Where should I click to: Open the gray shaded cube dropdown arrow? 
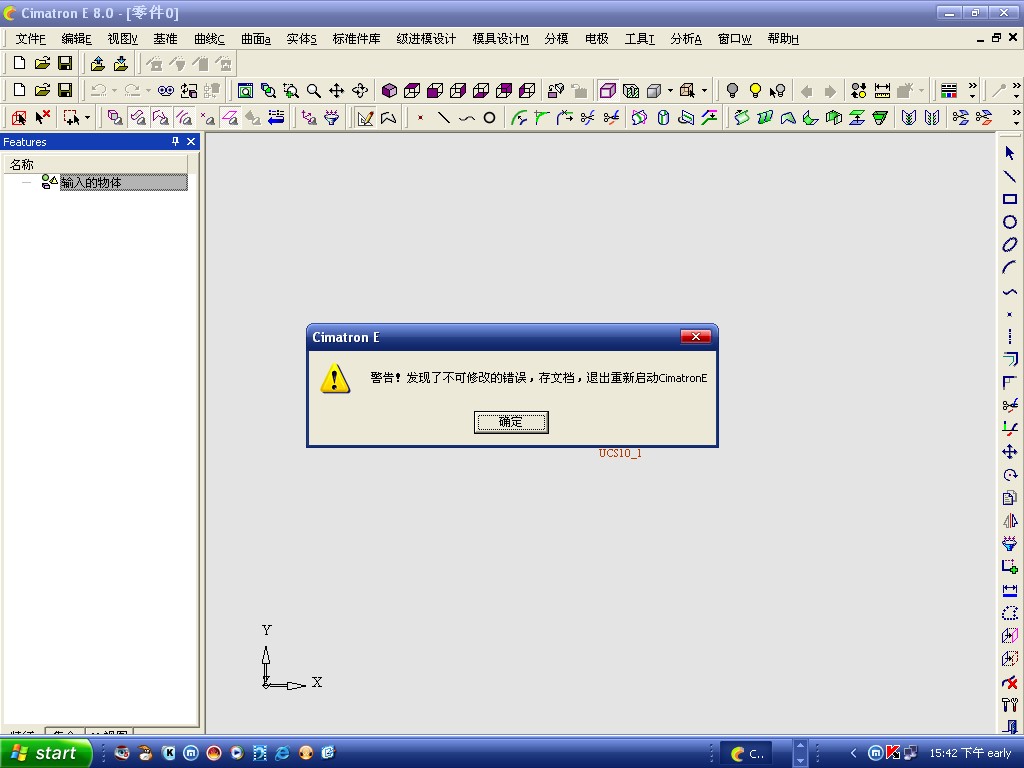coord(670,91)
